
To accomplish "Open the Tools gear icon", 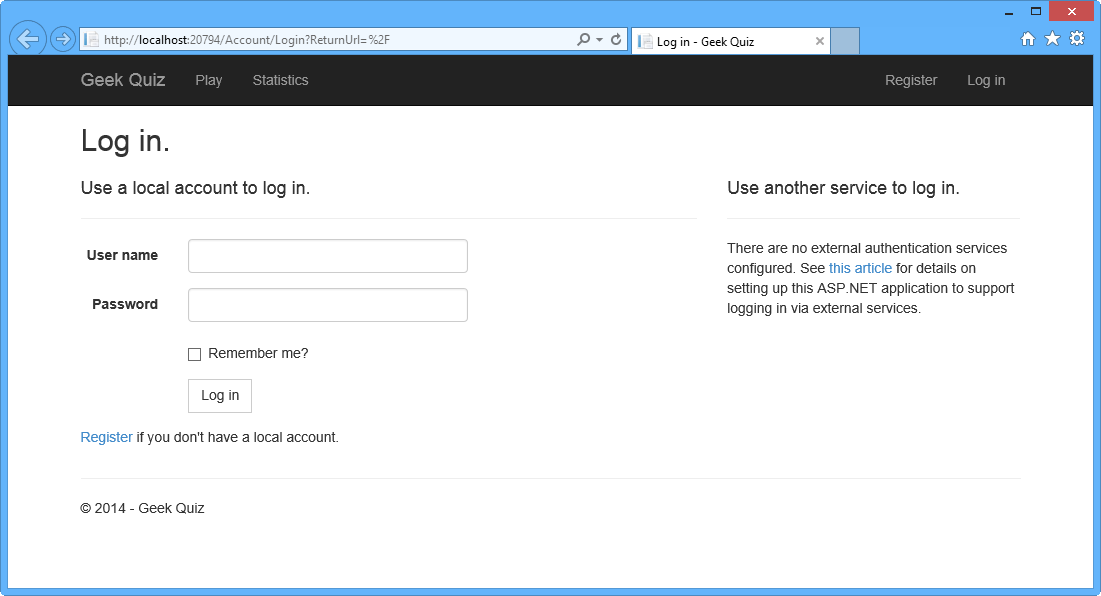I will 1077,39.
